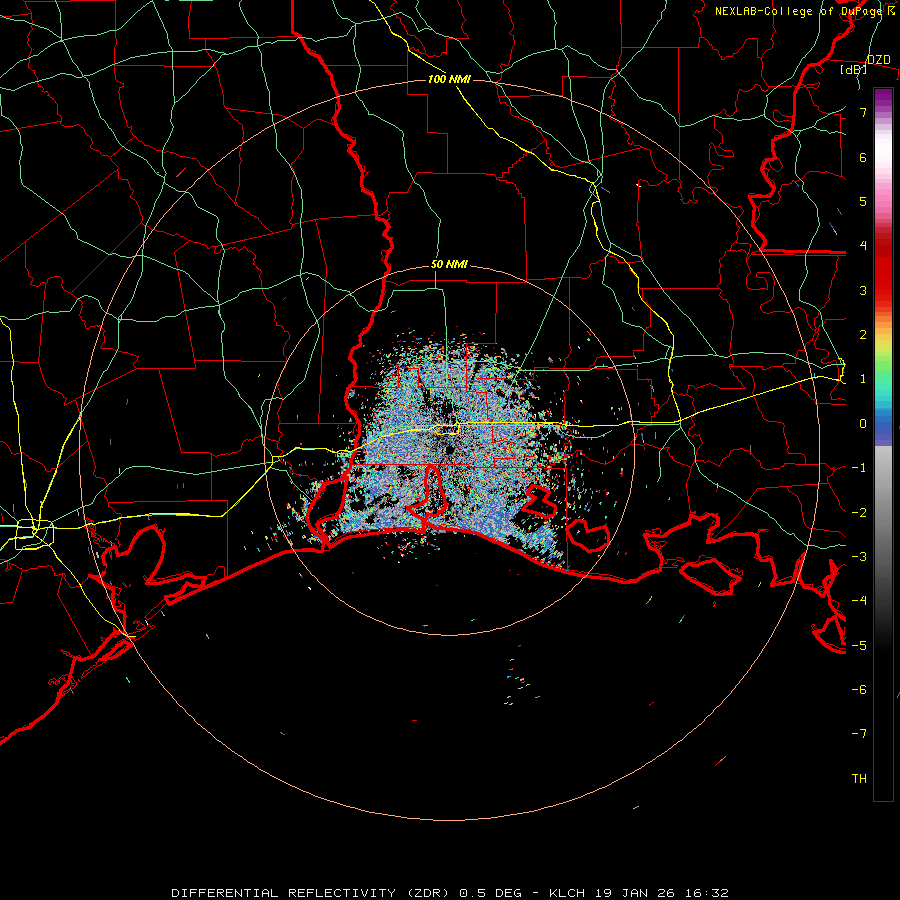This screenshot has height=900, width=900.
Task: Click the blue segment of the color bar near 0
Action: [x=883, y=428]
